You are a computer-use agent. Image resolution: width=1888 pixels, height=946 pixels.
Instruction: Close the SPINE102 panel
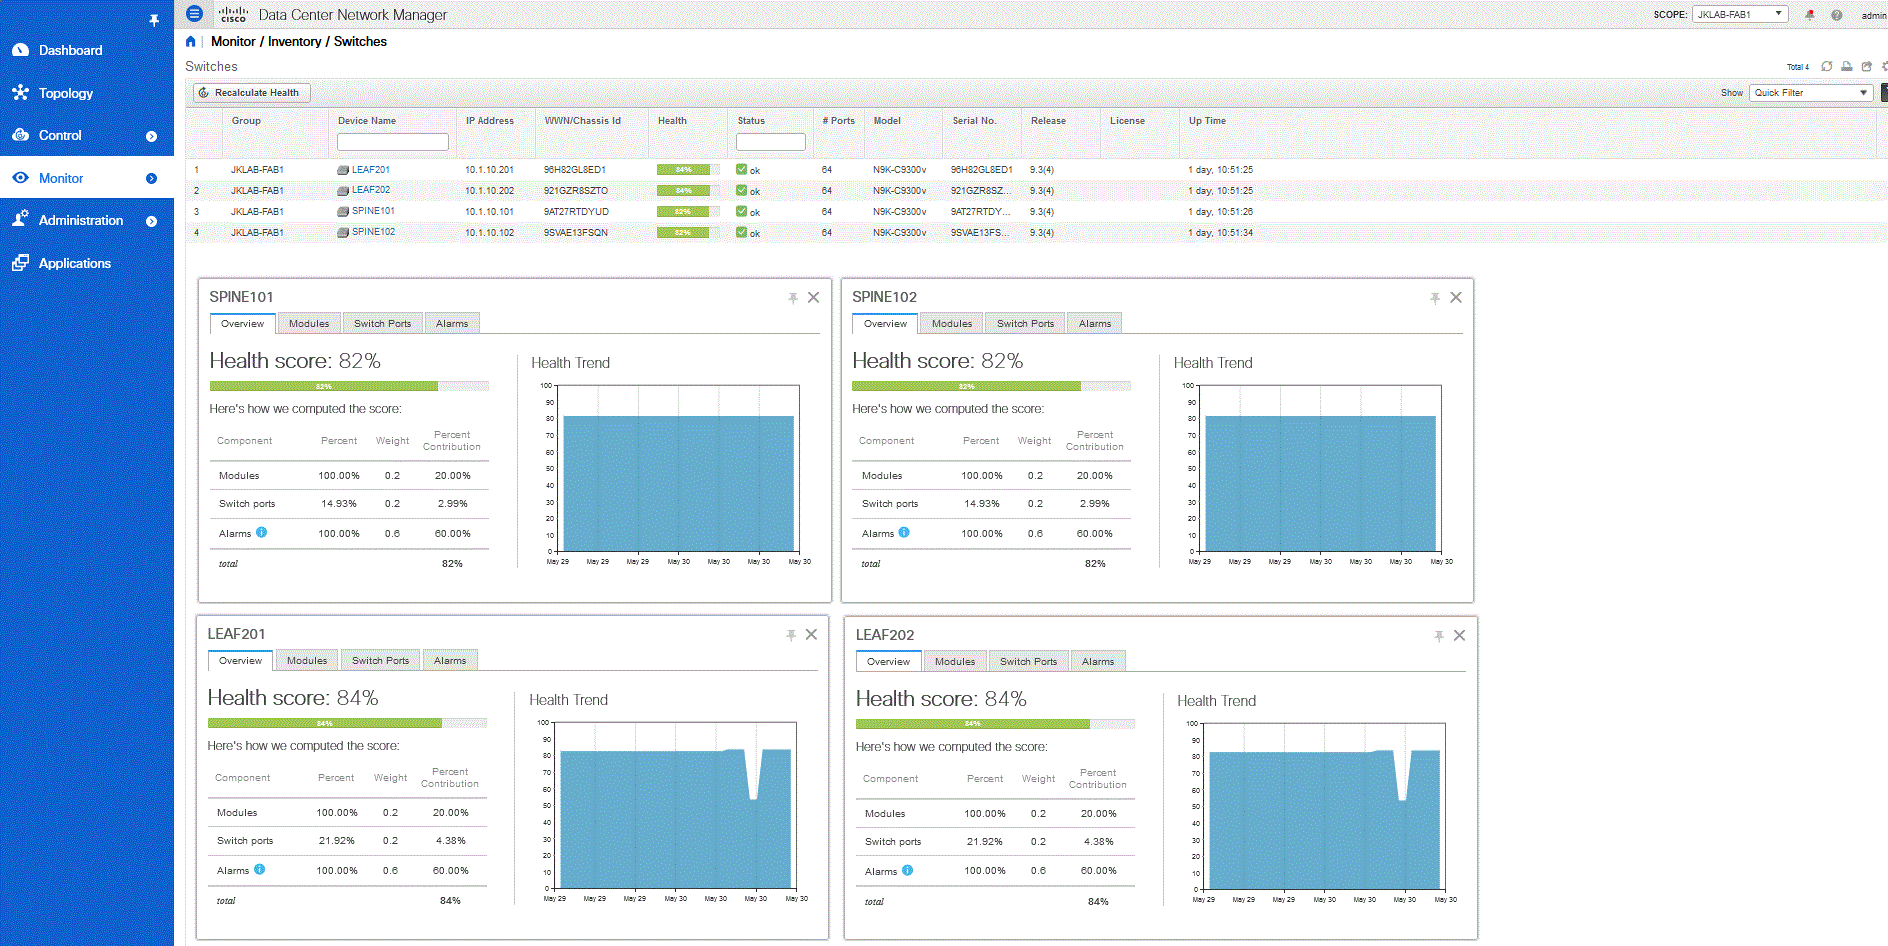[x=1456, y=297]
